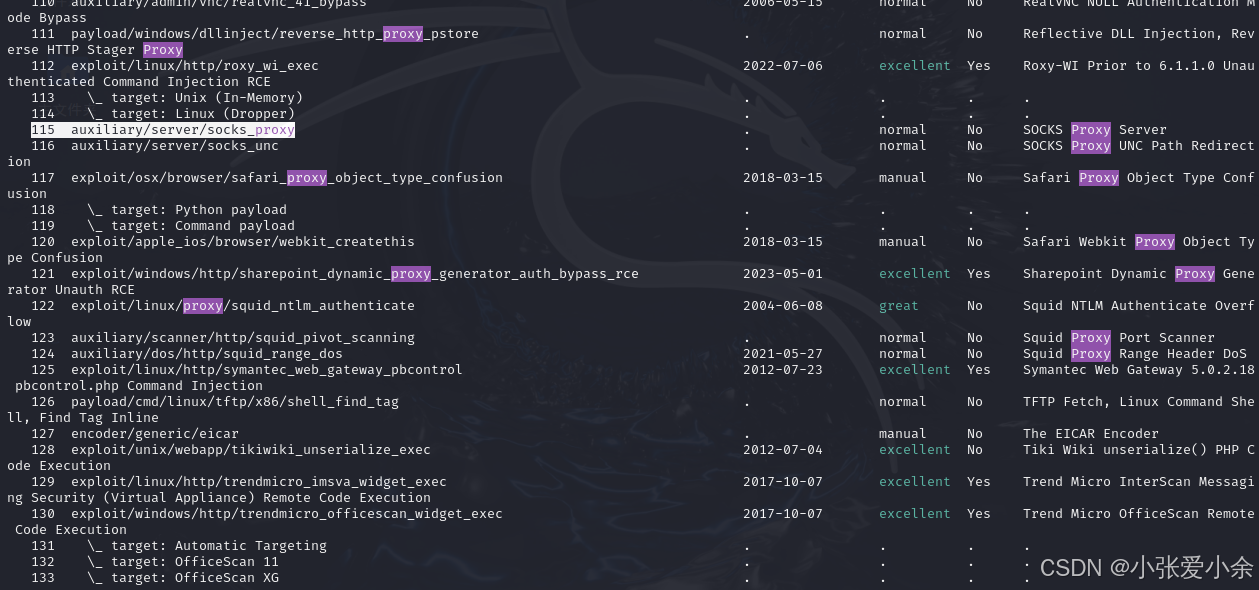
Task: Click the auxiliary/server/socks_unc module path
Action: coord(175,146)
